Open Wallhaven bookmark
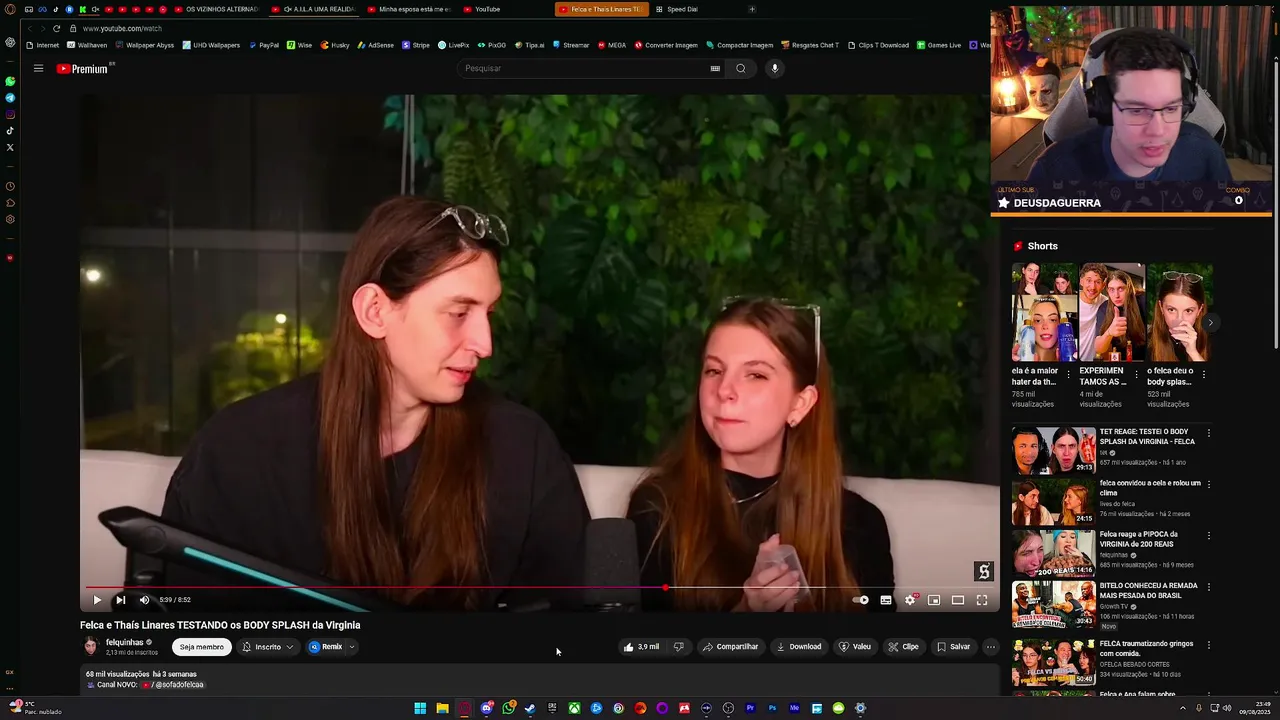This screenshot has height=720, width=1280. pos(87,45)
